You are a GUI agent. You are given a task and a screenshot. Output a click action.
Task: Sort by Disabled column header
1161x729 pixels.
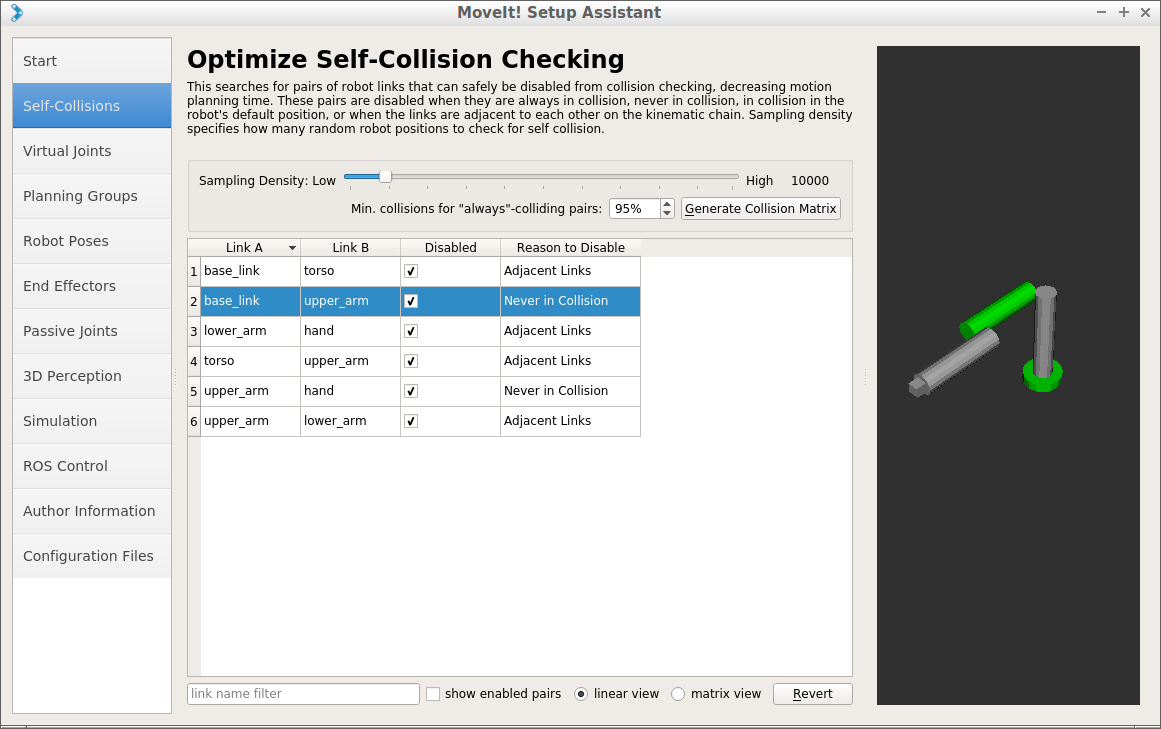[x=450, y=247]
